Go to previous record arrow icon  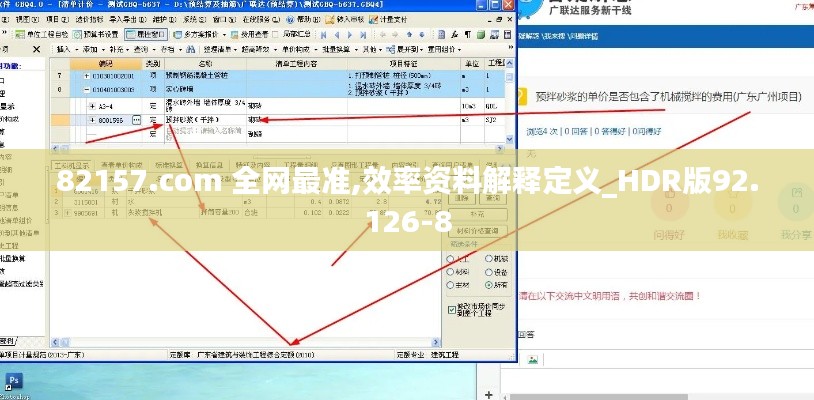pos(336,35)
